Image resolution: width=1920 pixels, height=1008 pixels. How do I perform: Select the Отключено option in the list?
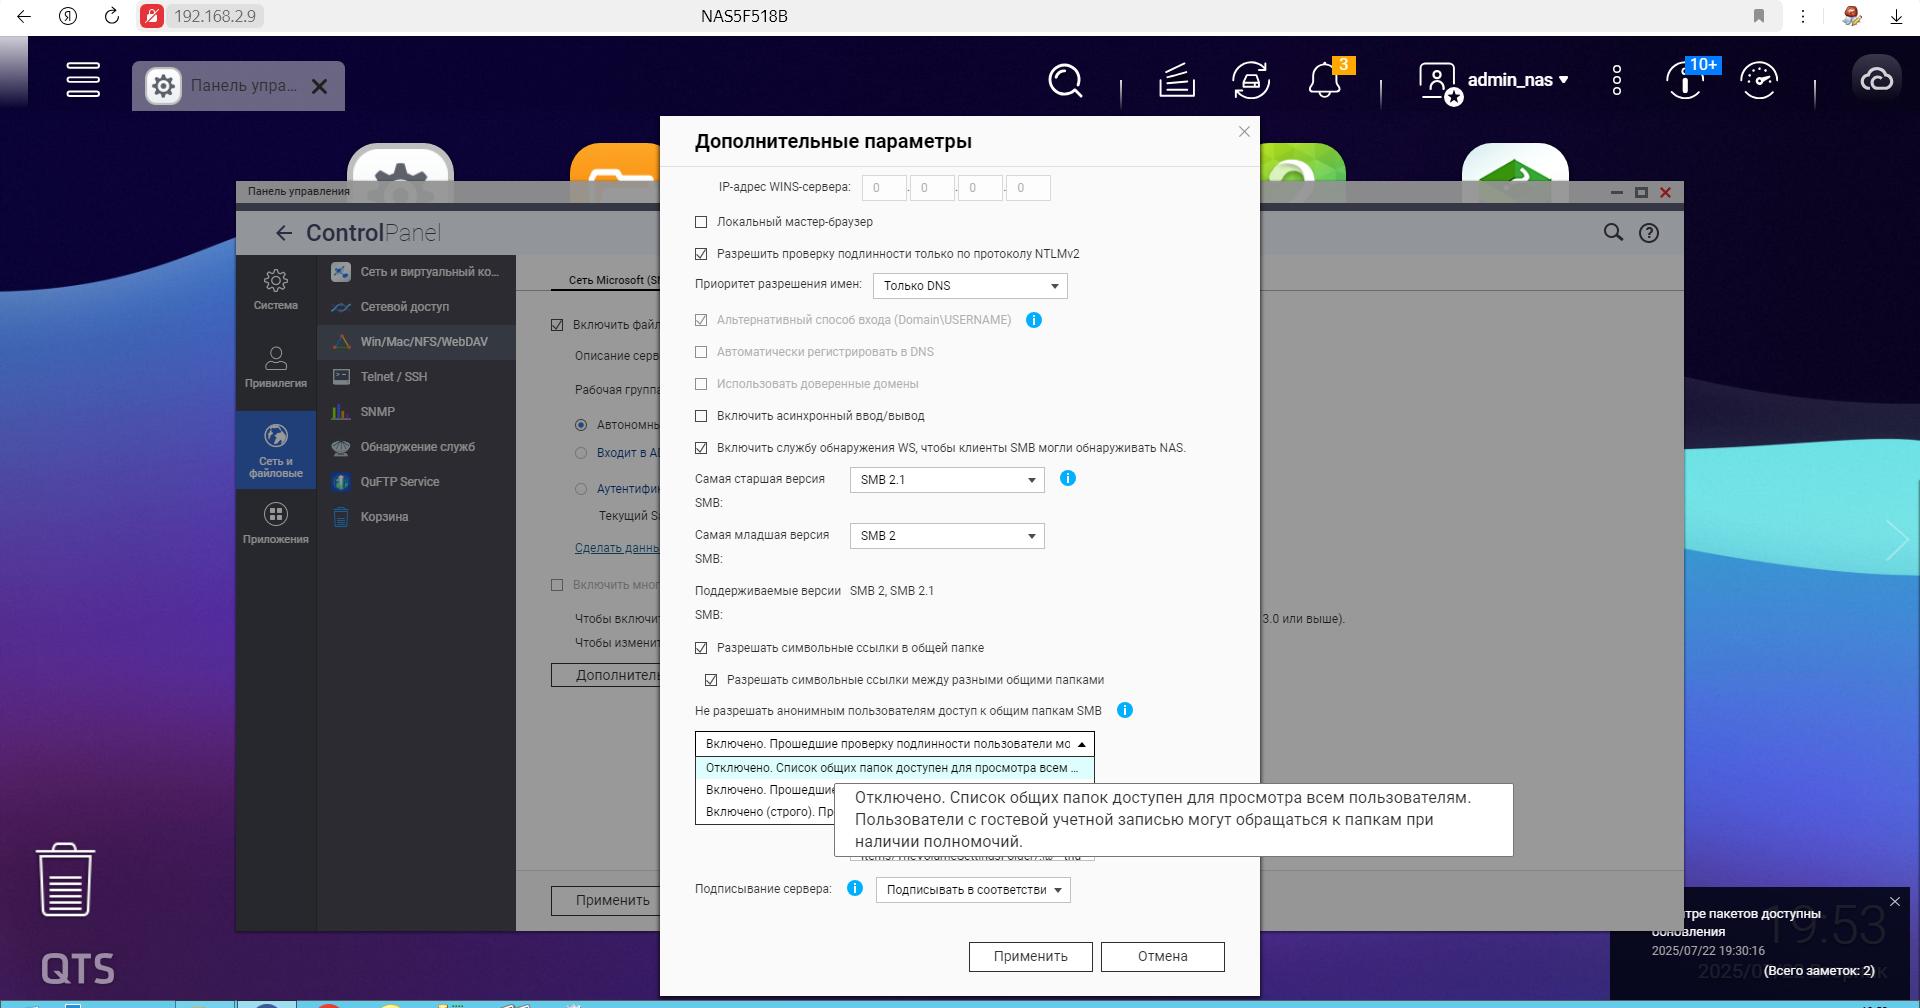pos(895,768)
